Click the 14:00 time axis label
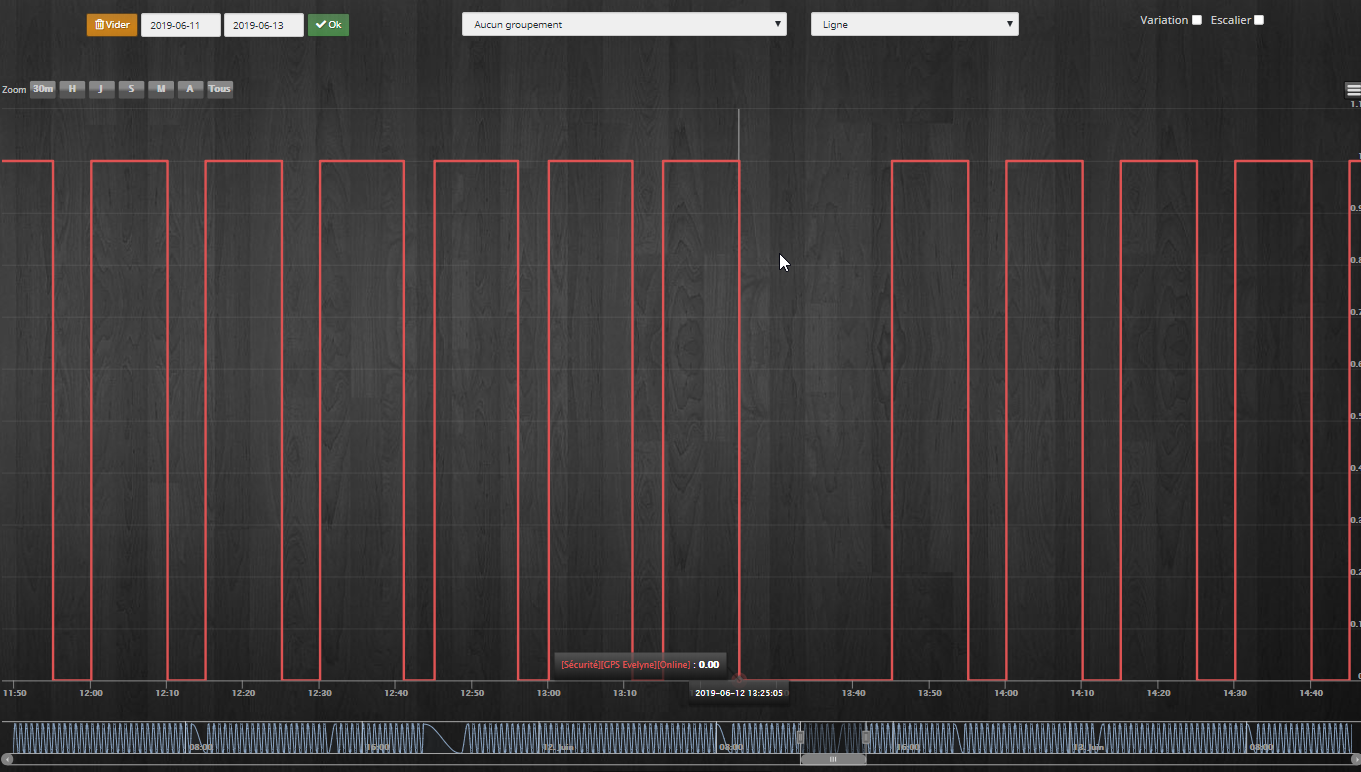This screenshot has height=772, width=1361. (x=1006, y=693)
